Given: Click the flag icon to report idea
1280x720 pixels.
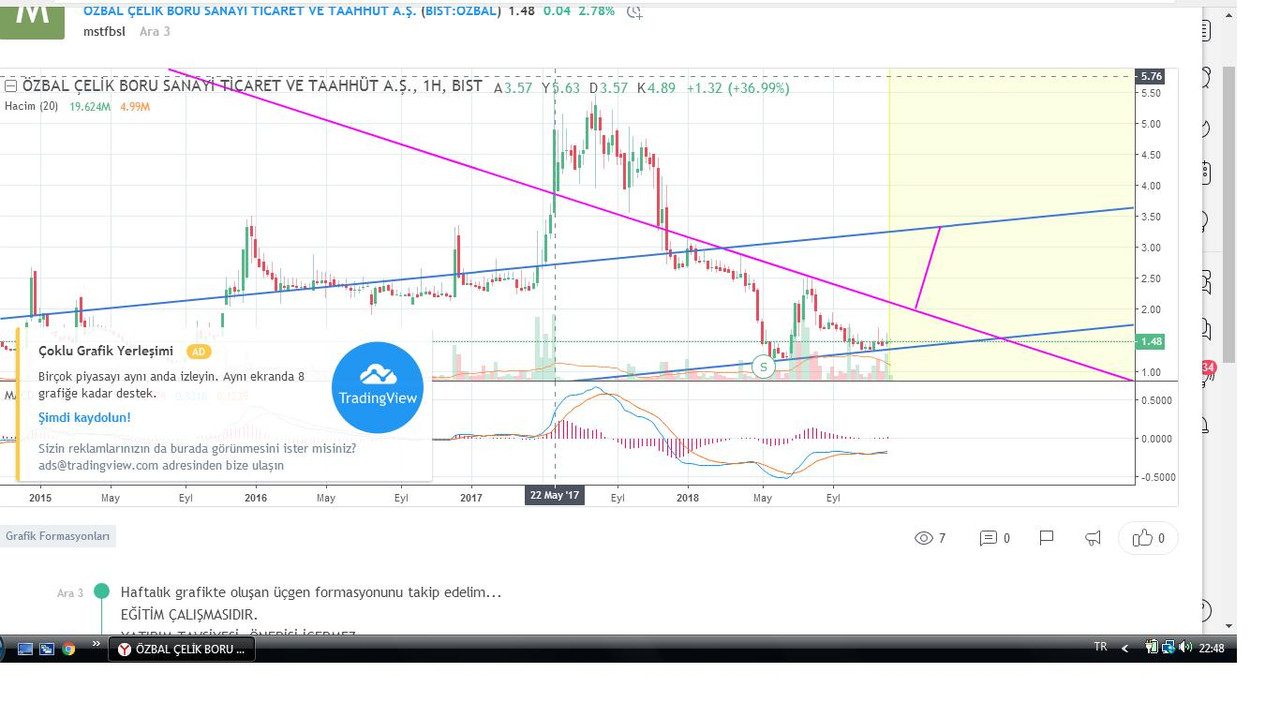Looking at the screenshot, I should (x=1046, y=538).
